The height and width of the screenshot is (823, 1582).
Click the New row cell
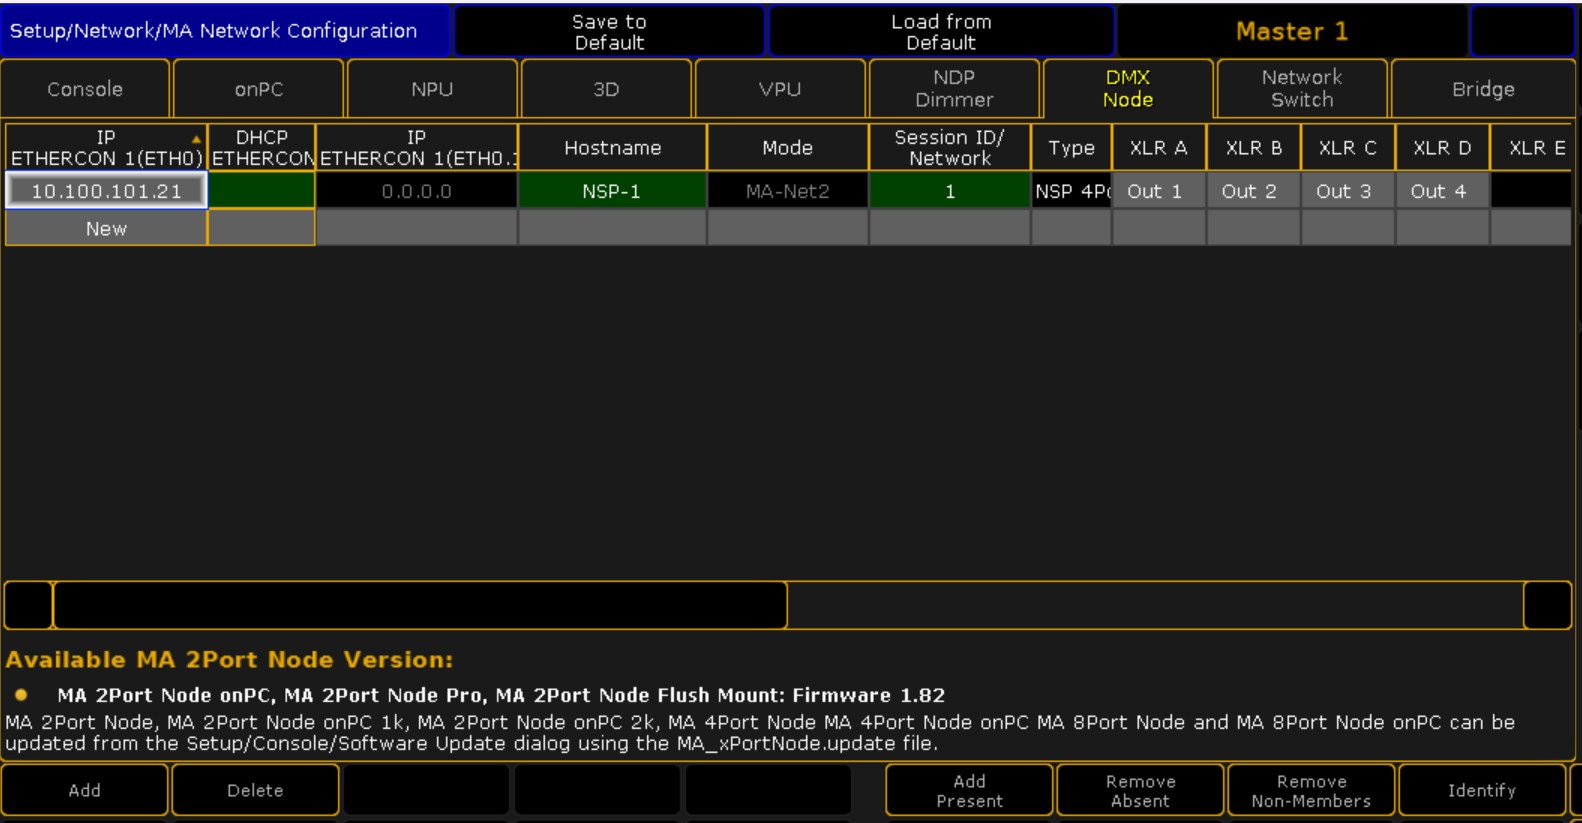[106, 229]
